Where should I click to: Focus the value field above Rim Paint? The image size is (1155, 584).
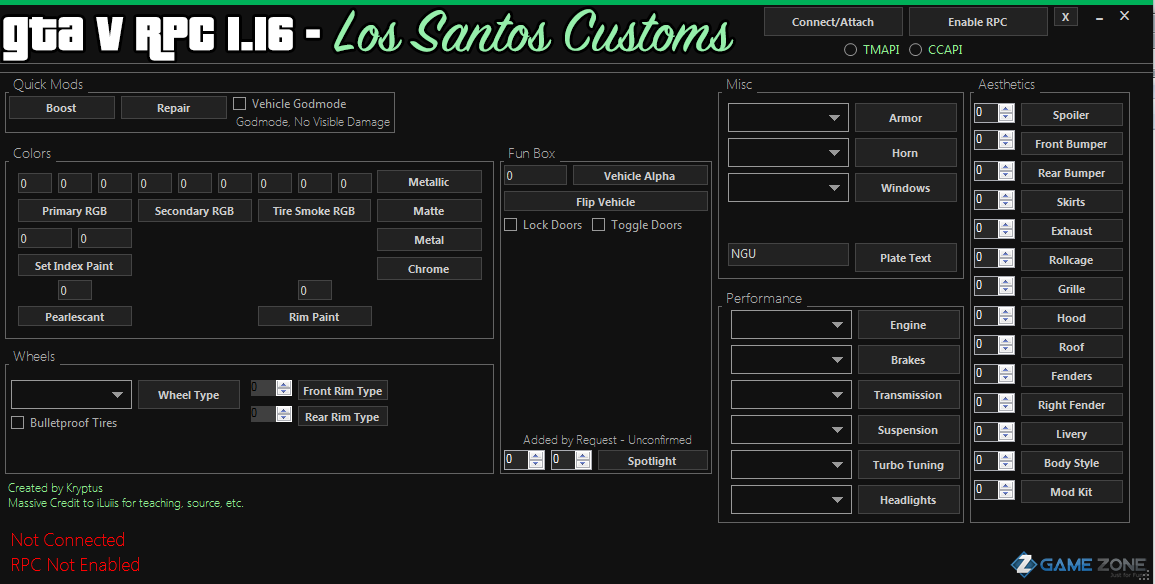(315, 290)
